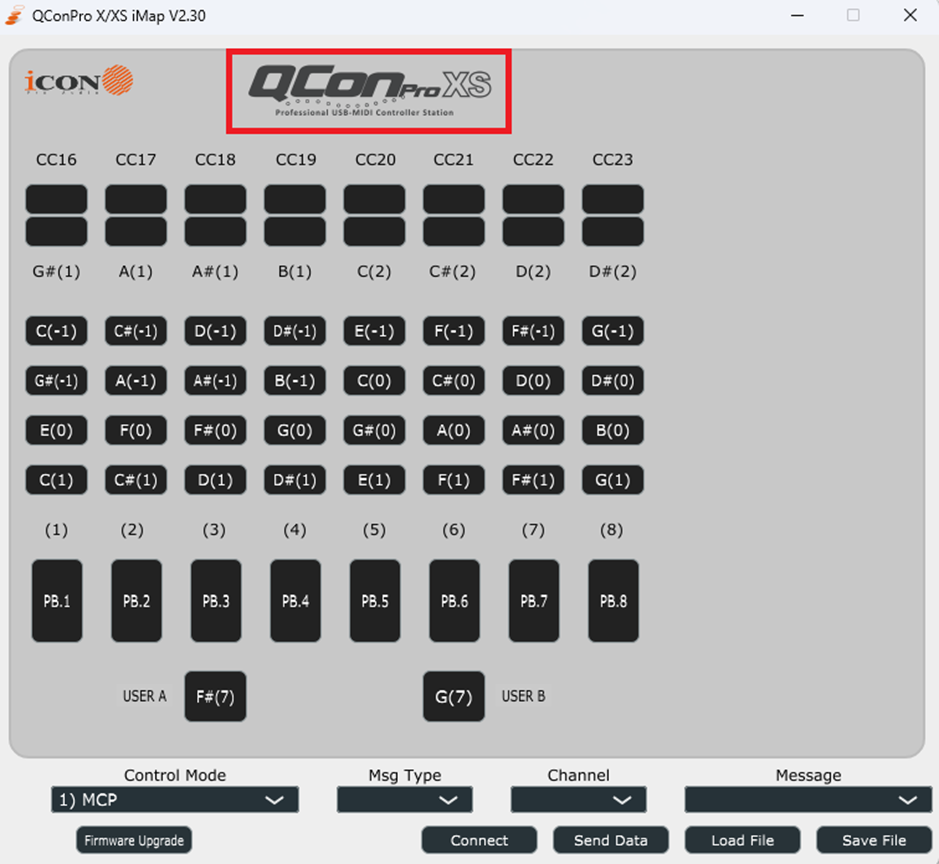Click the Firmware Upgrade button
The width and height of the screenshot is (939, 864).
click(134, 840)
